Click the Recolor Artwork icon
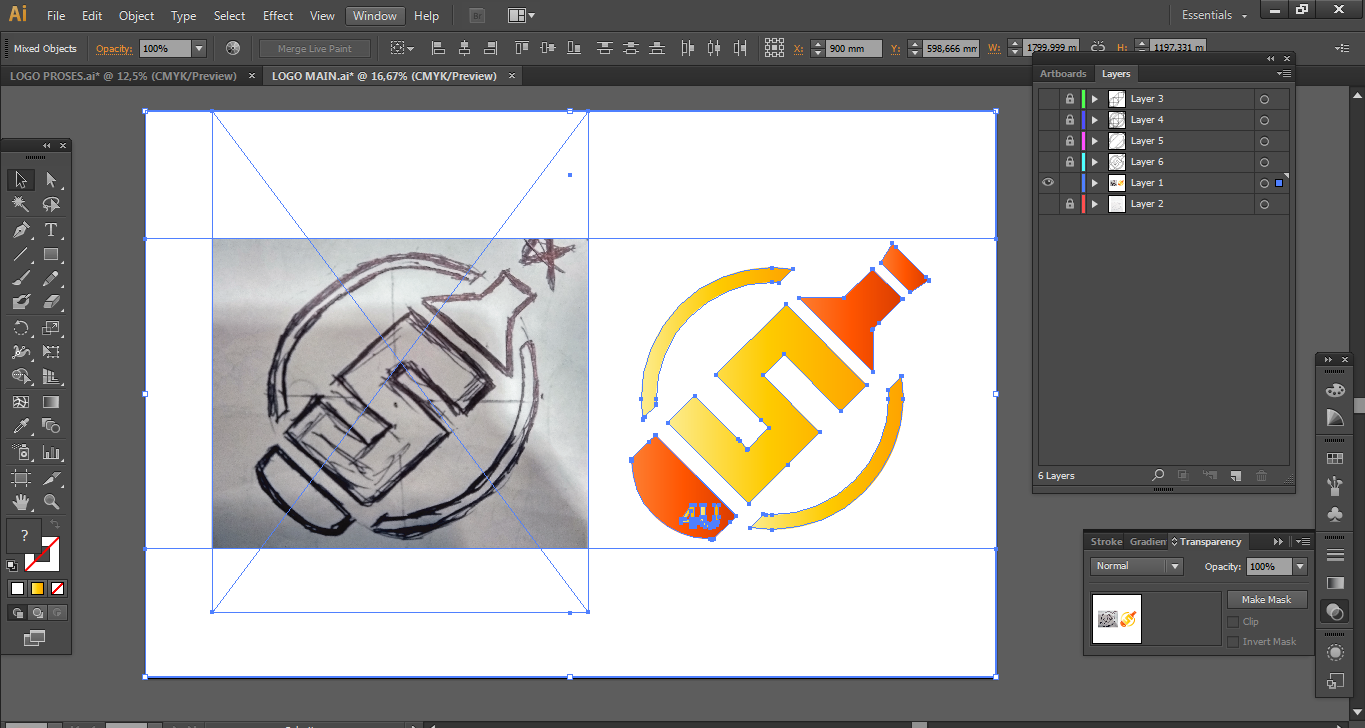 [233, 48]
